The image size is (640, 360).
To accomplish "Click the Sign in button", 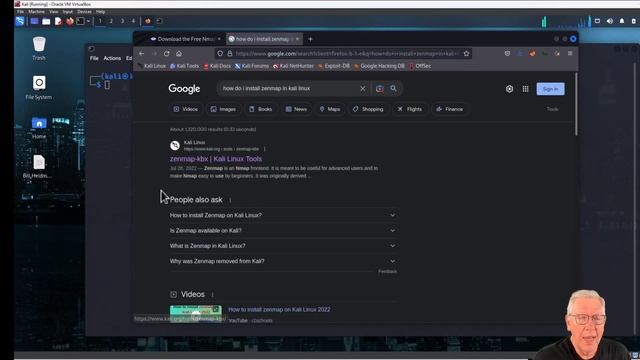I will pos(550,89).
